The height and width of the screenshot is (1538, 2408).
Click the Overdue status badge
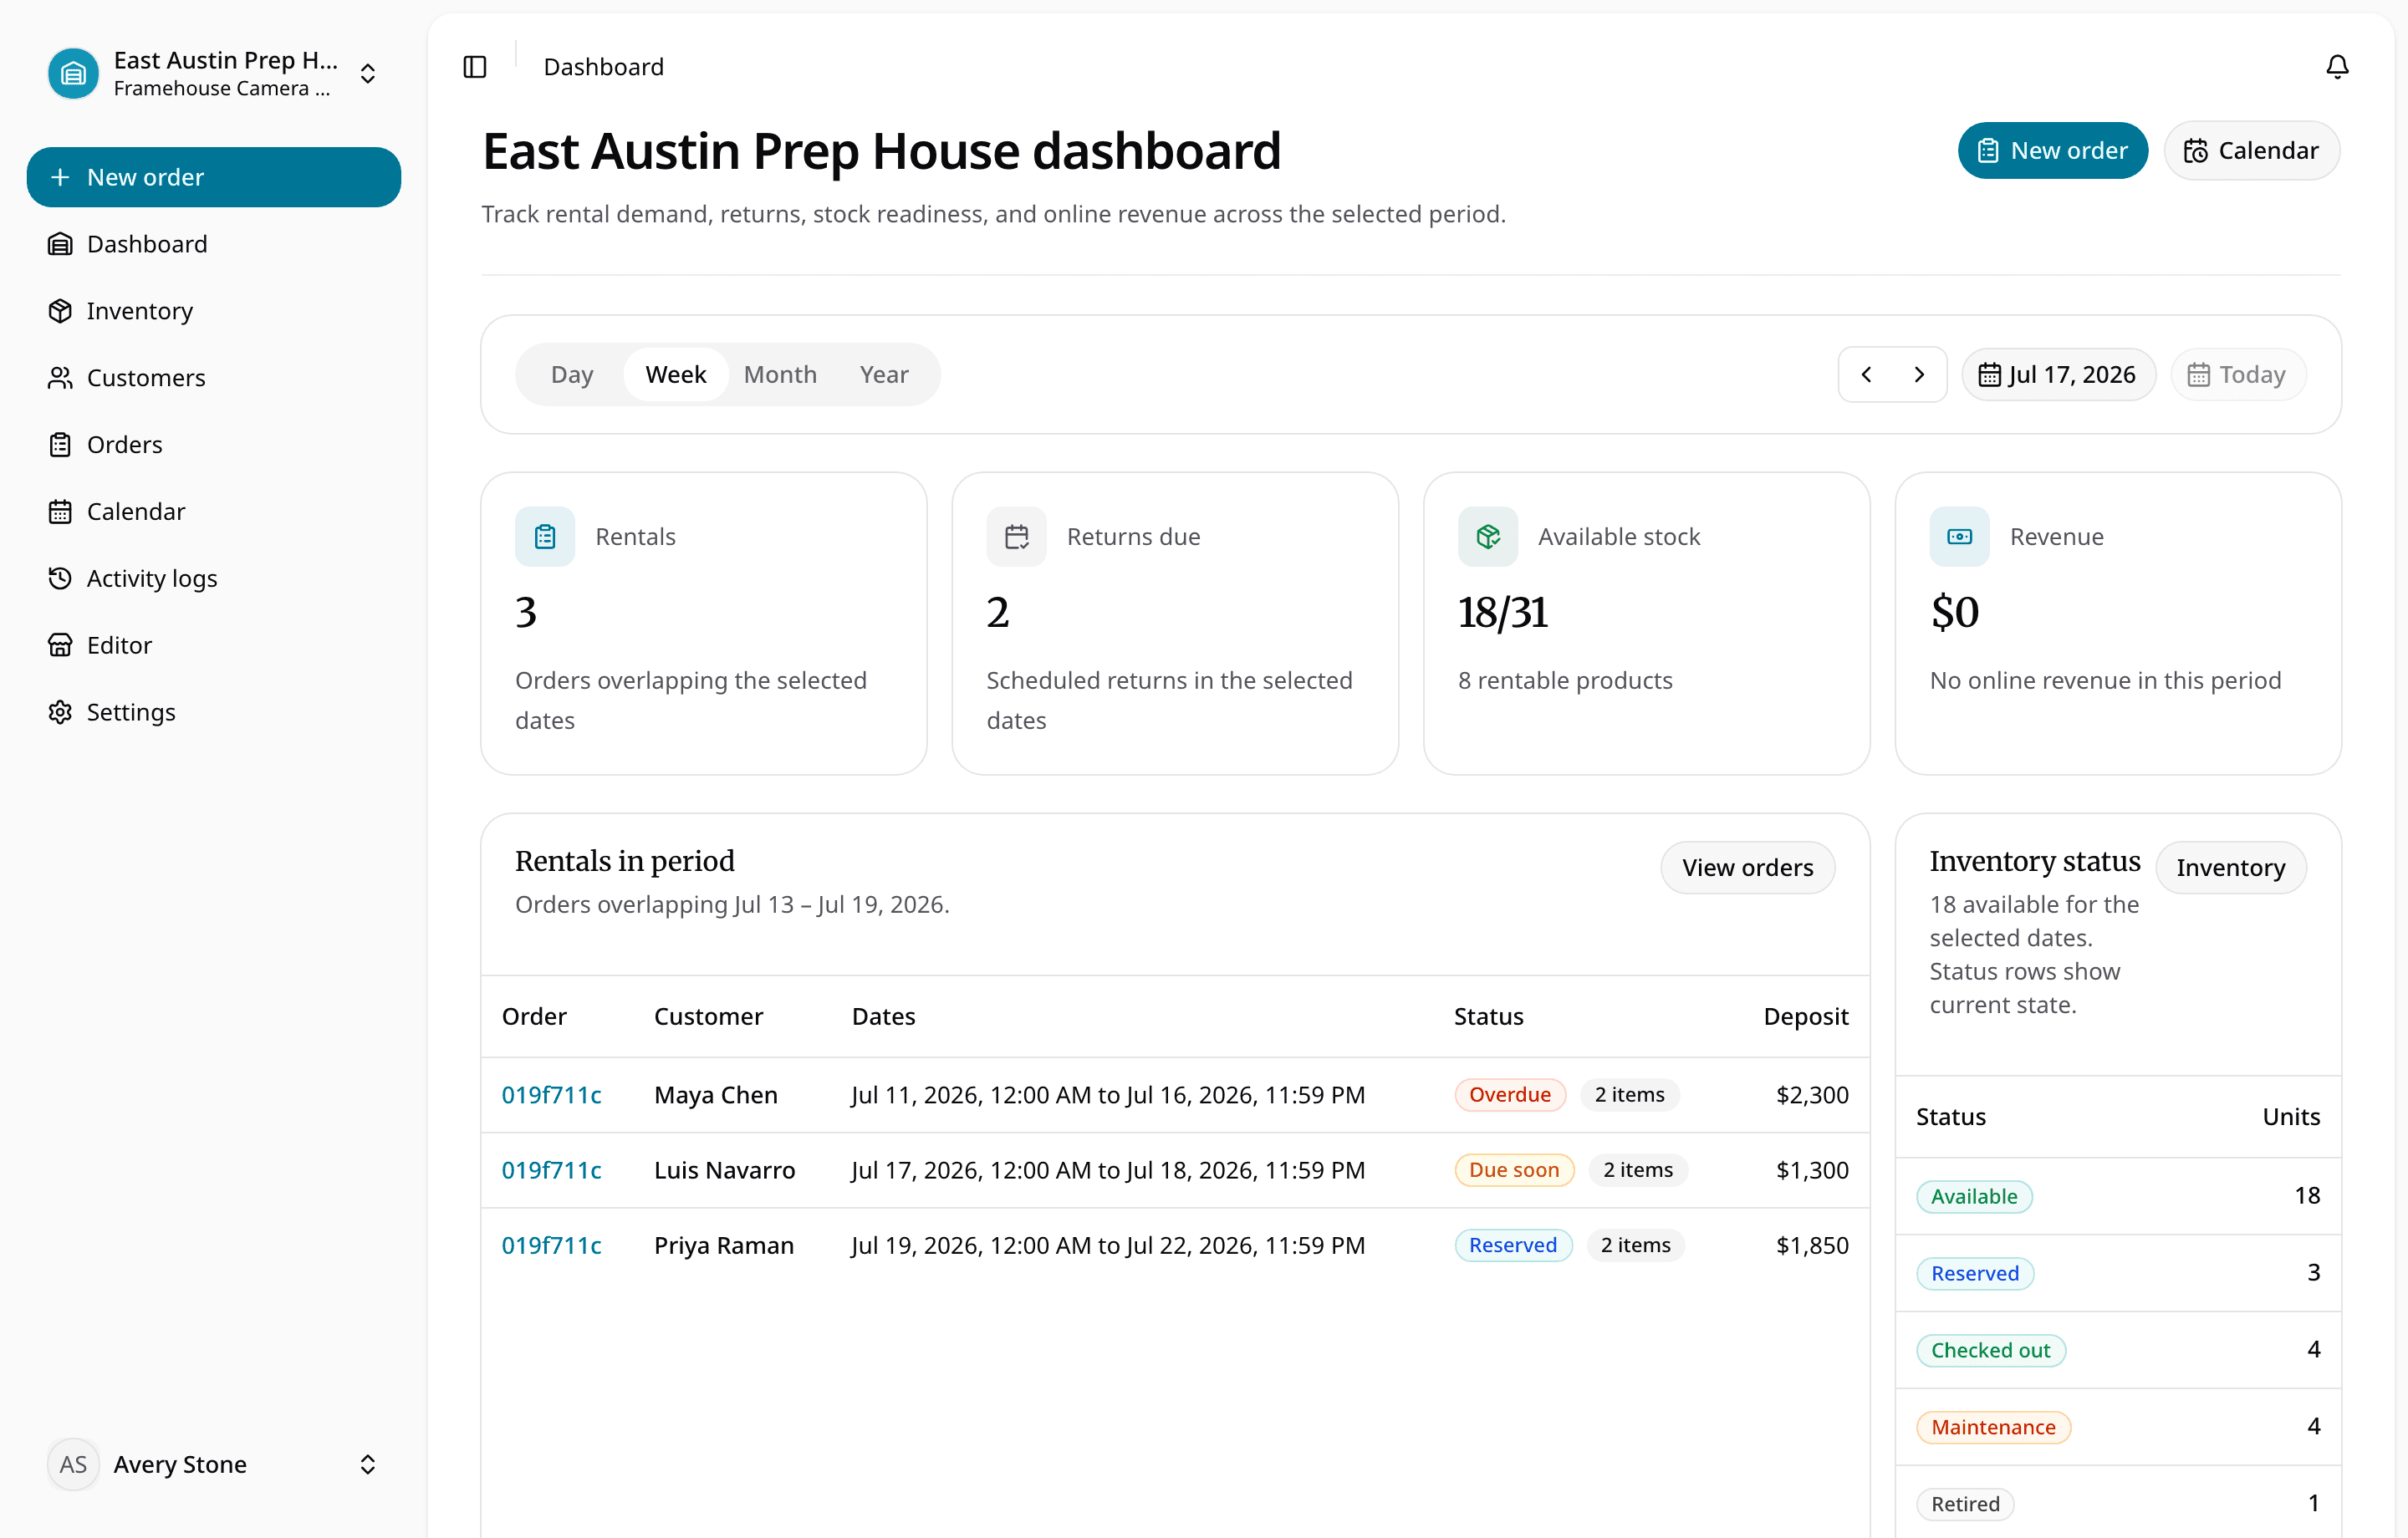click(x=1510, y=1095)
